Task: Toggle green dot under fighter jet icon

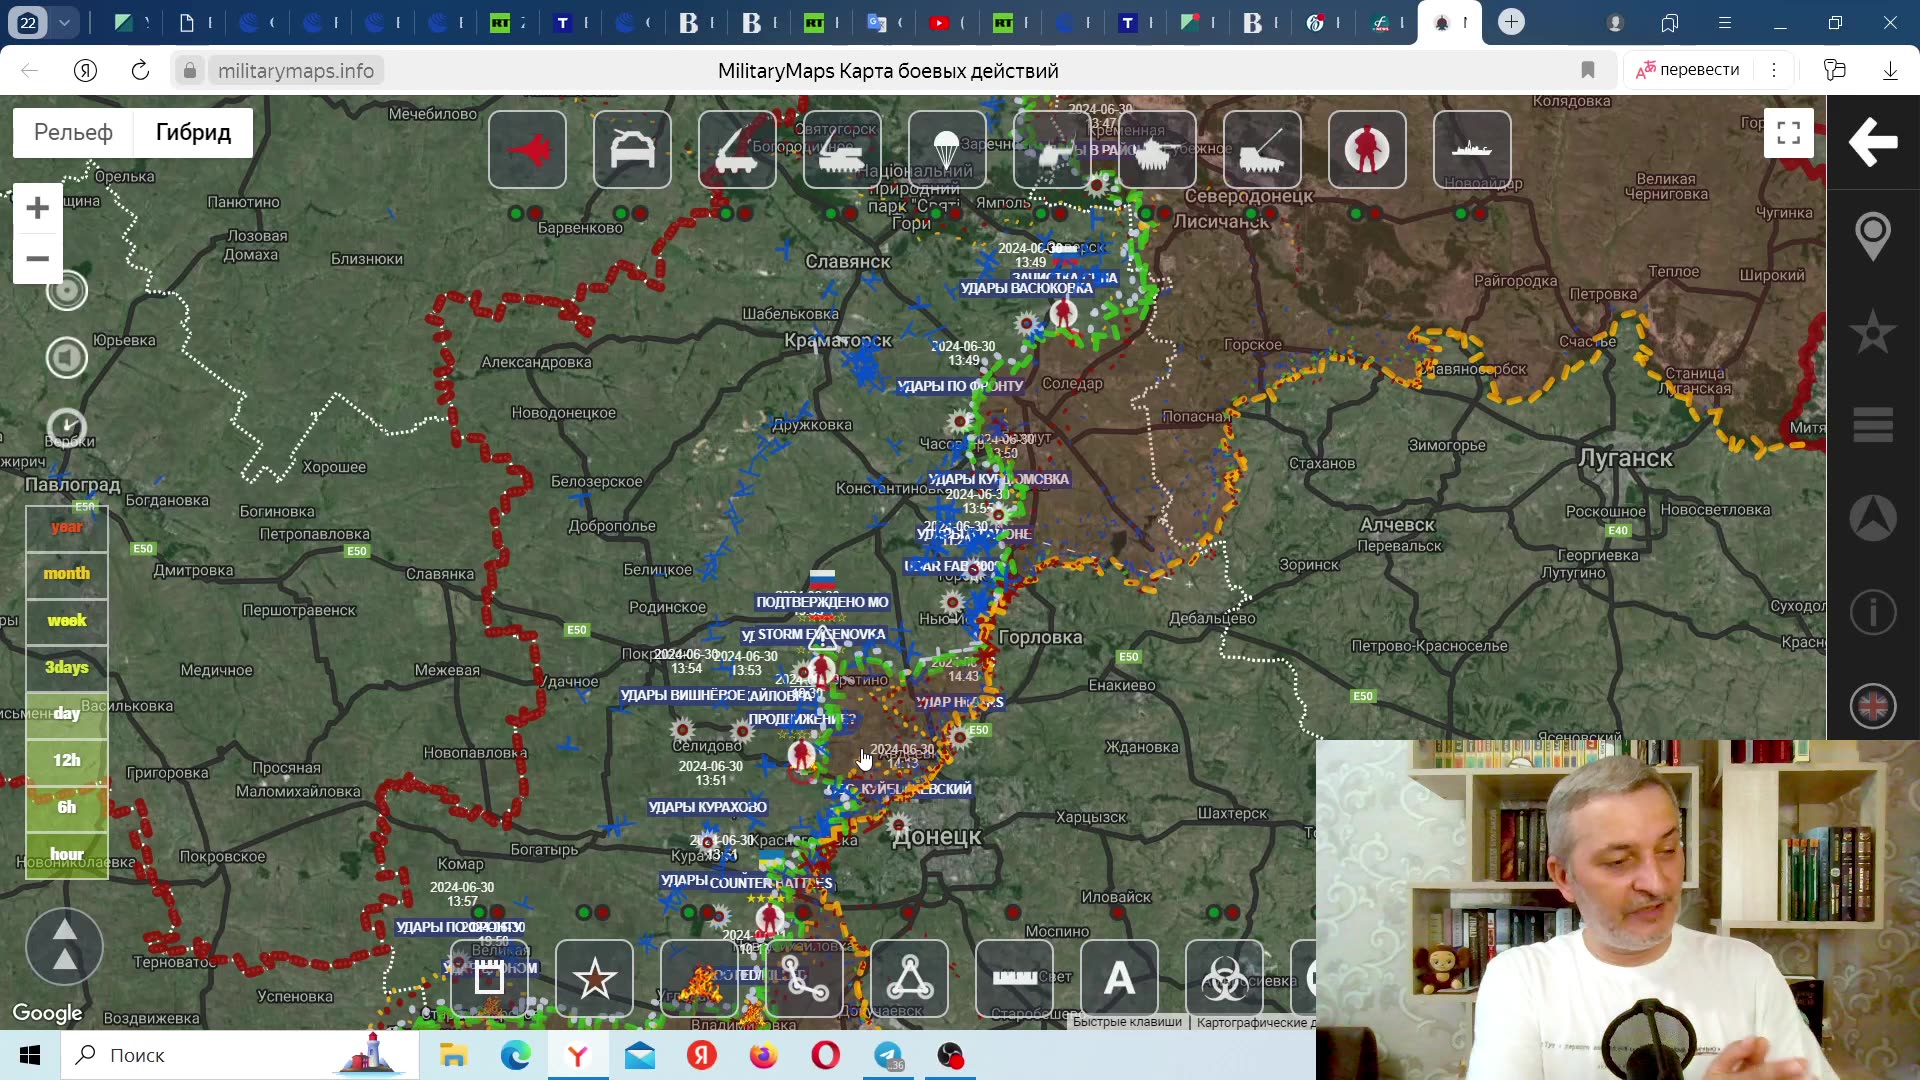Action: click(516, 213)
